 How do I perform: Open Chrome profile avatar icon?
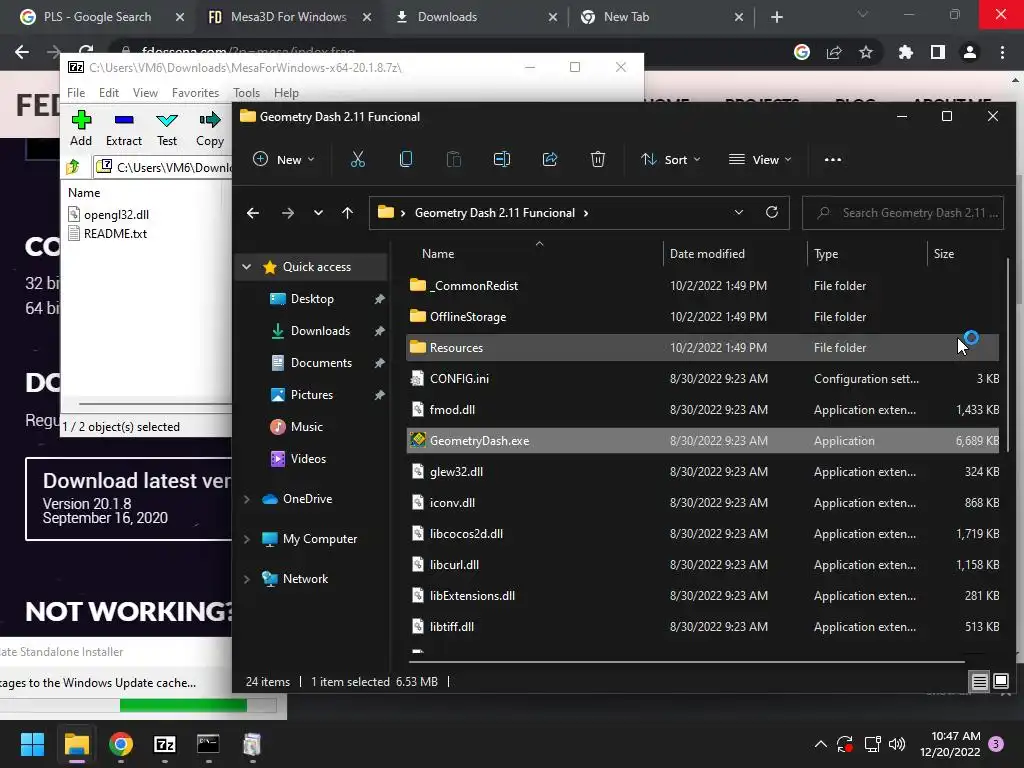[x=970, y=52]
